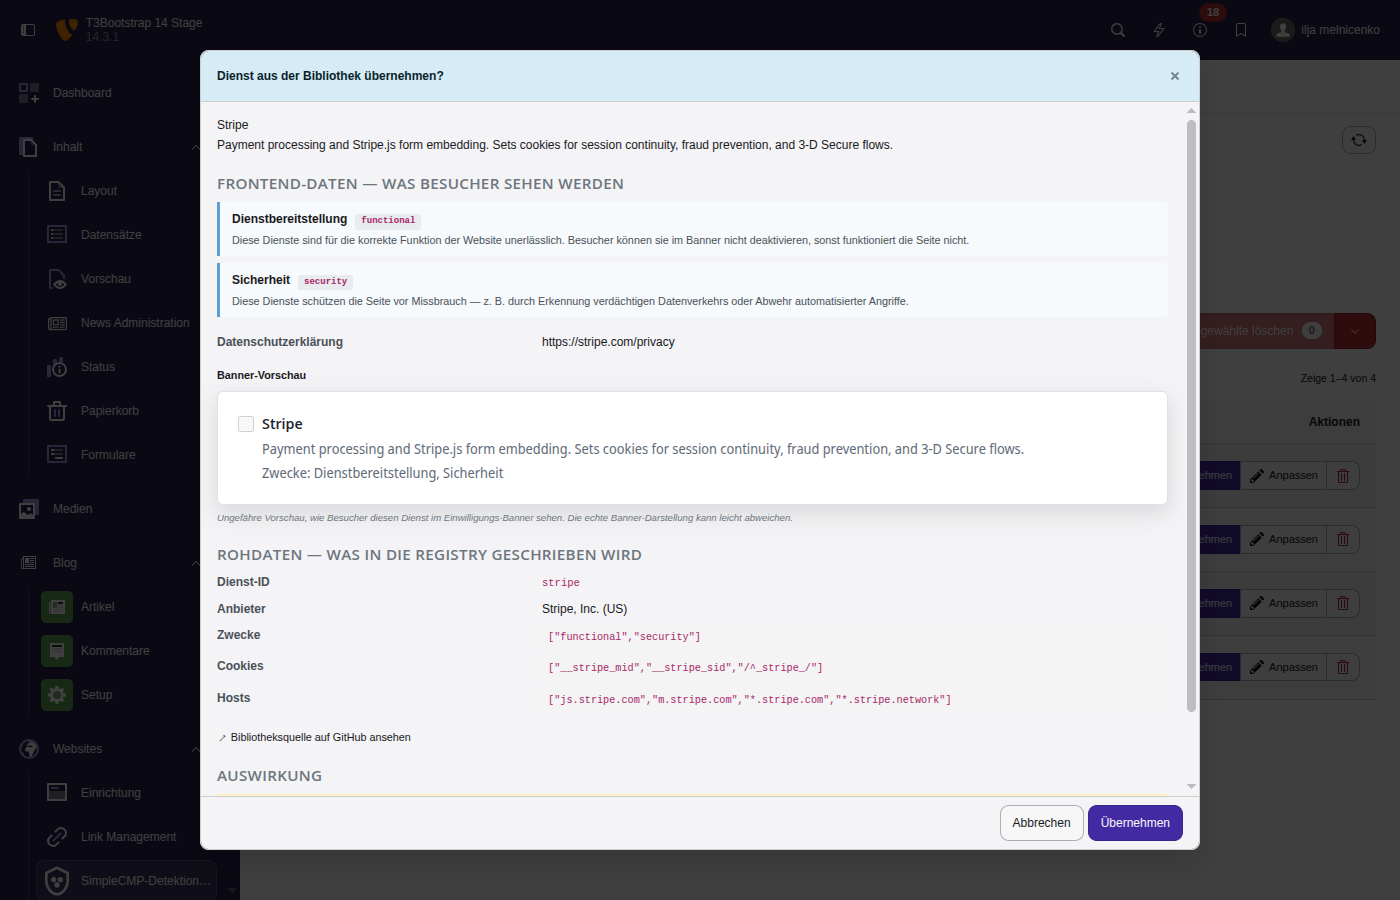Open the bookmarks icon in top bar
The image size is (1400, 900).
(x=1241, y=30)
